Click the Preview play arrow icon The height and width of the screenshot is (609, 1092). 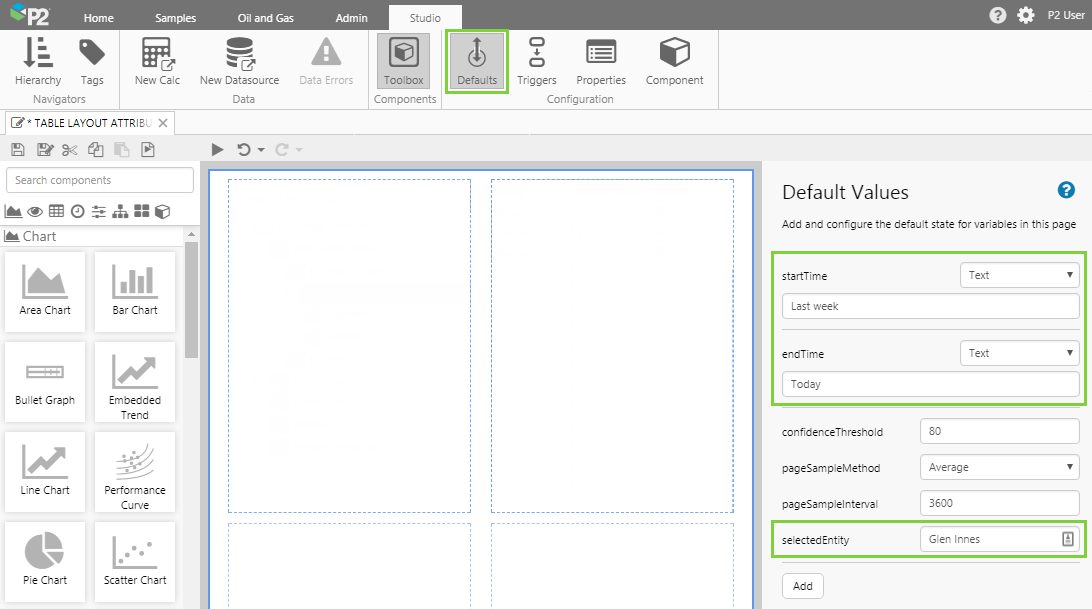[217, 150]
